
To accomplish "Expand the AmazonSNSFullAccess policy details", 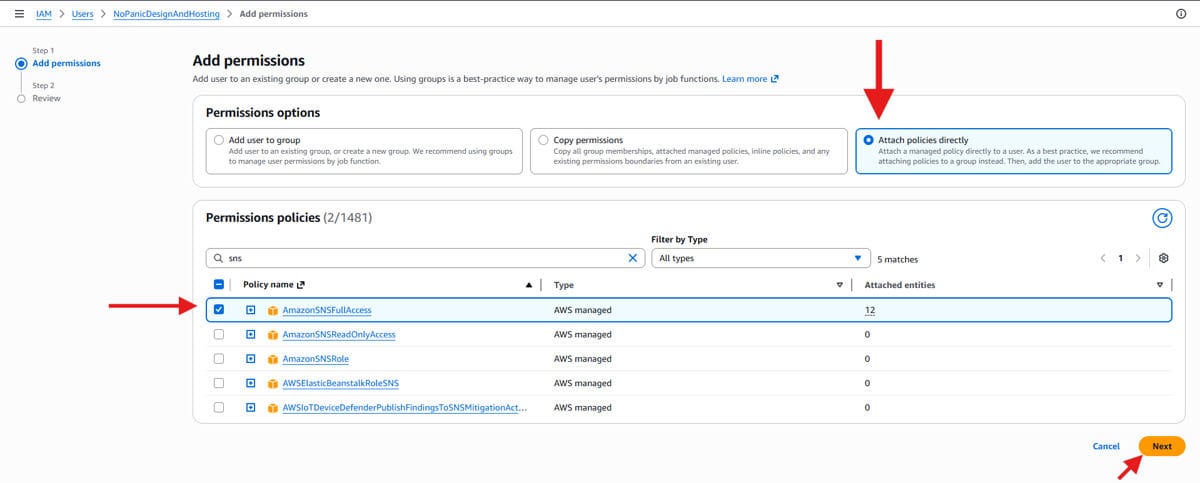I will pos(251,310).
